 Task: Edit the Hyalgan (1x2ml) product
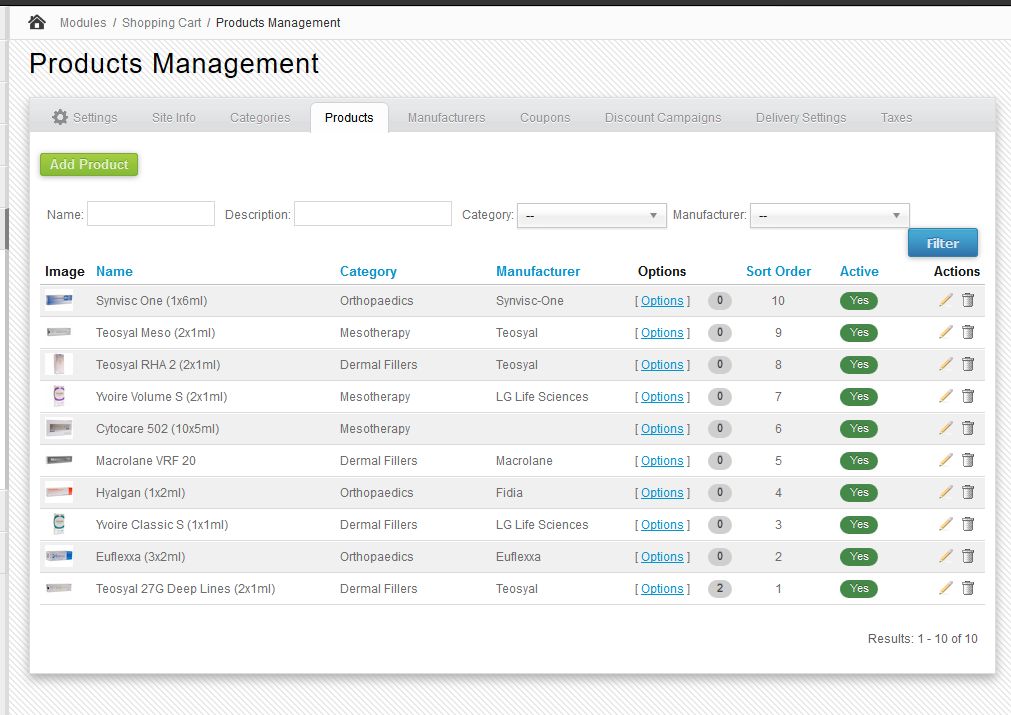tap(945, 492)
